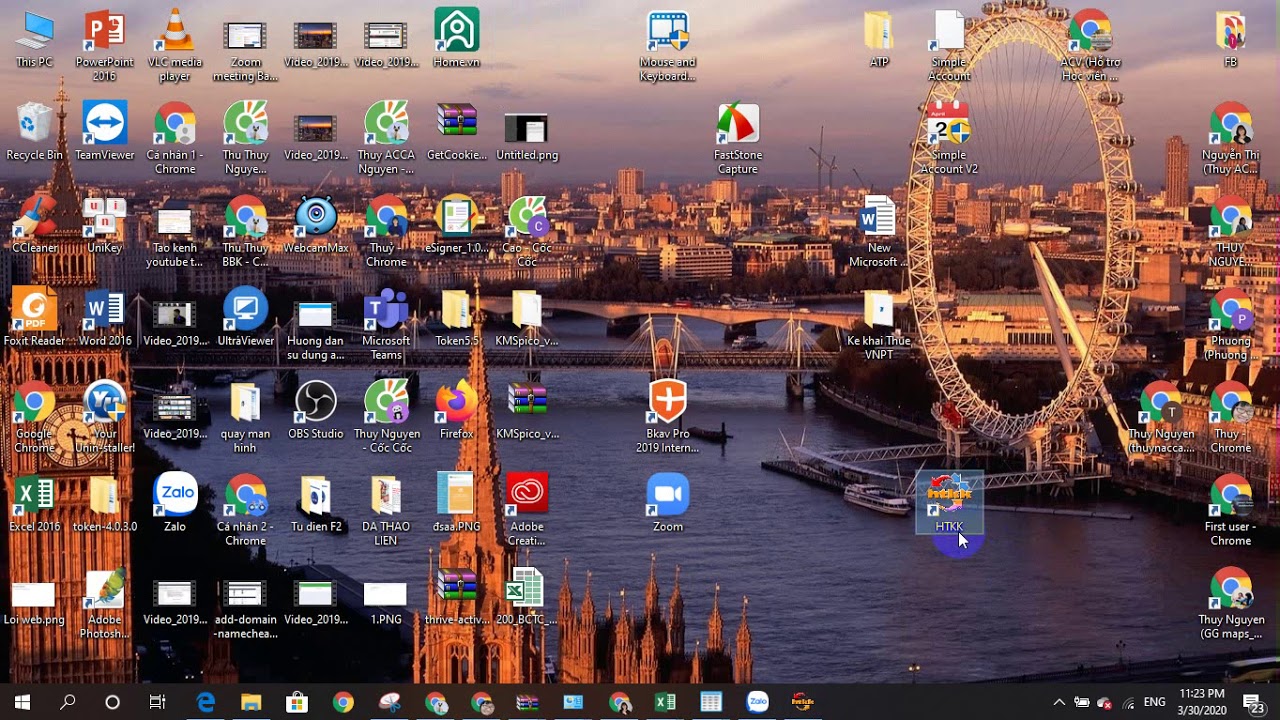Open the Adobe Photoshop shortcut
This screenshot has height=720, width=1280.
[x=105, y=603]
